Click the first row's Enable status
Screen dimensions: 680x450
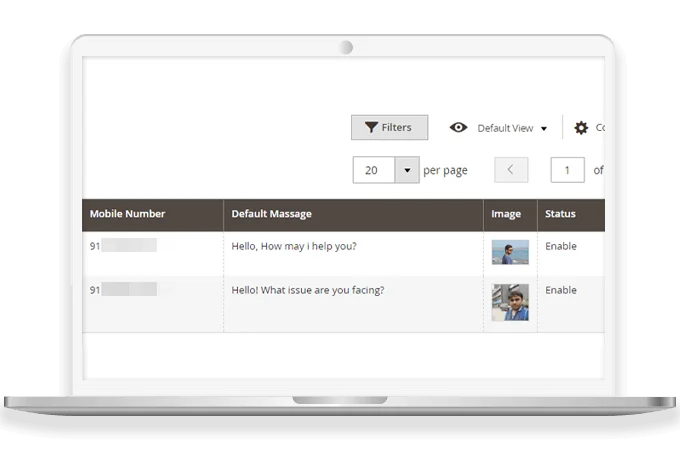(x=560, y=247)
